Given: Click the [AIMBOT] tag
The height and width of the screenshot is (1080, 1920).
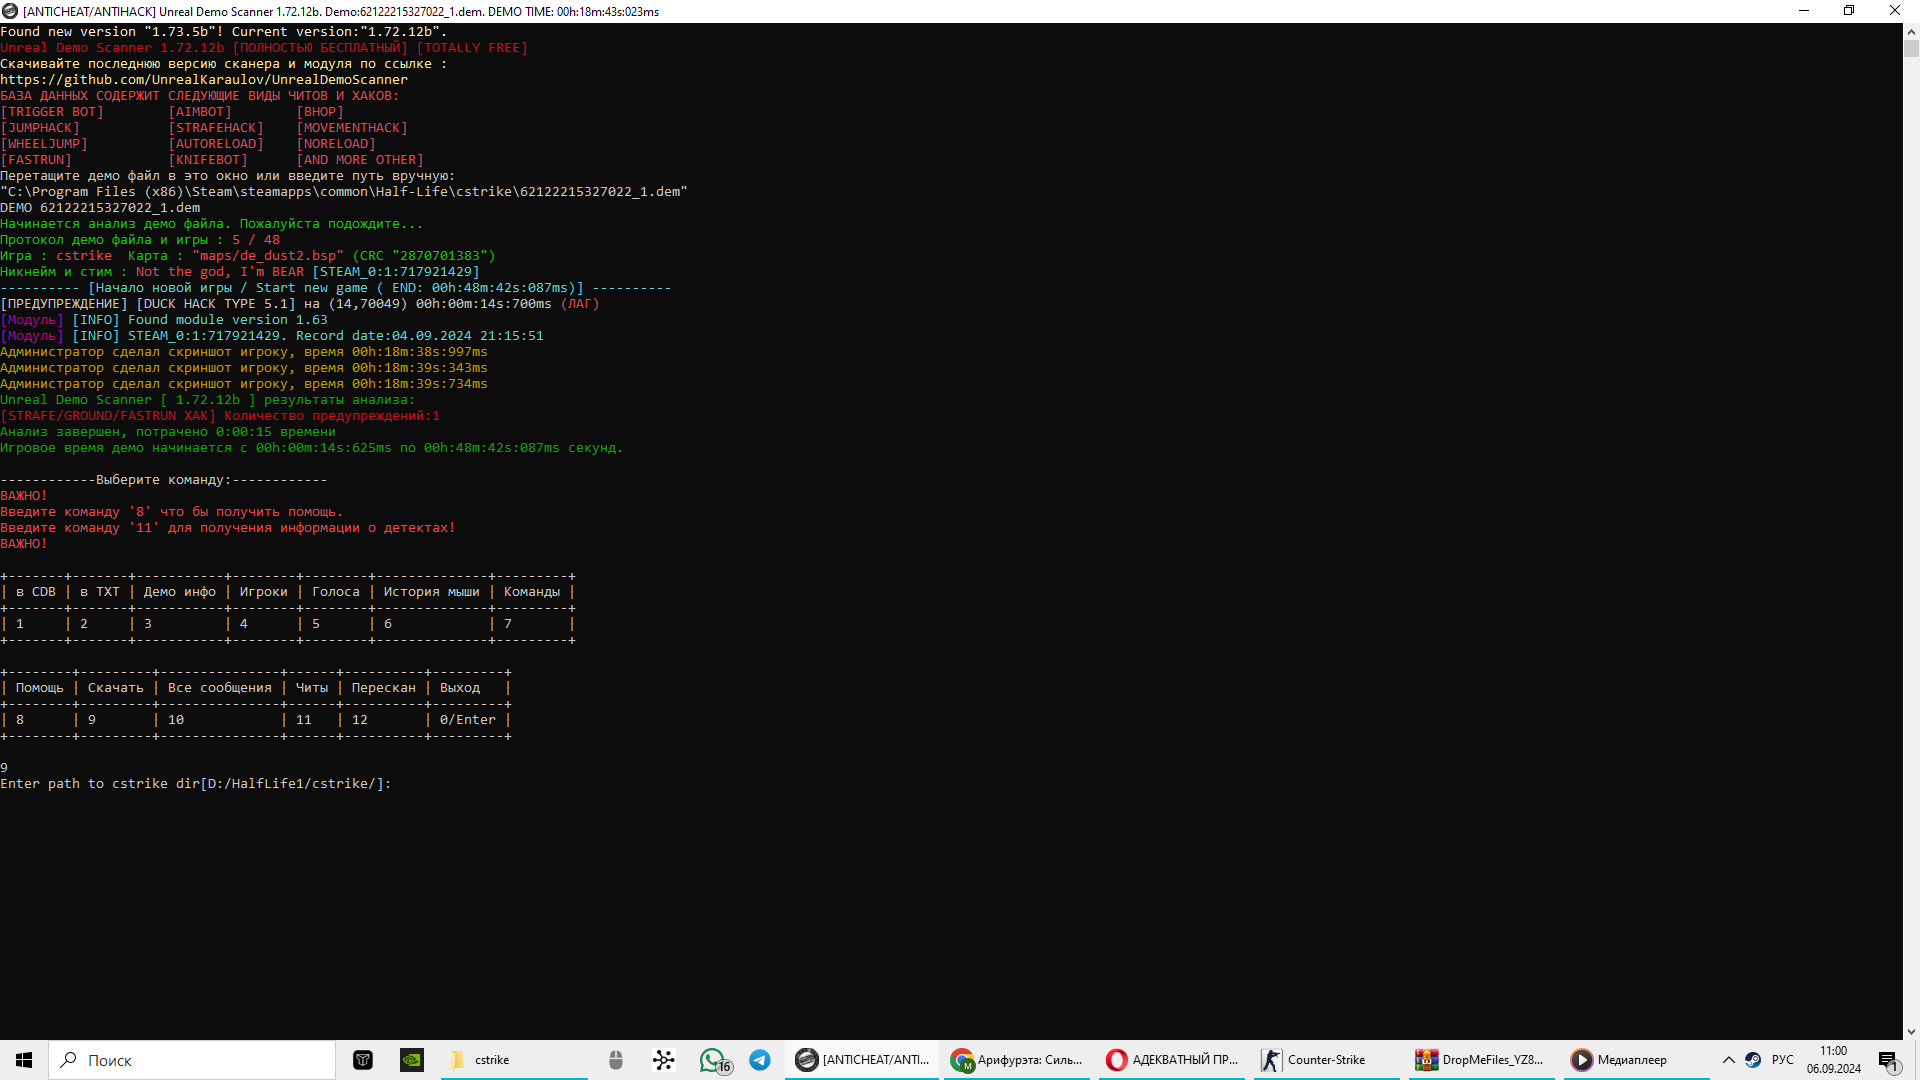Looking at the screenshot, I should [200, 112].
